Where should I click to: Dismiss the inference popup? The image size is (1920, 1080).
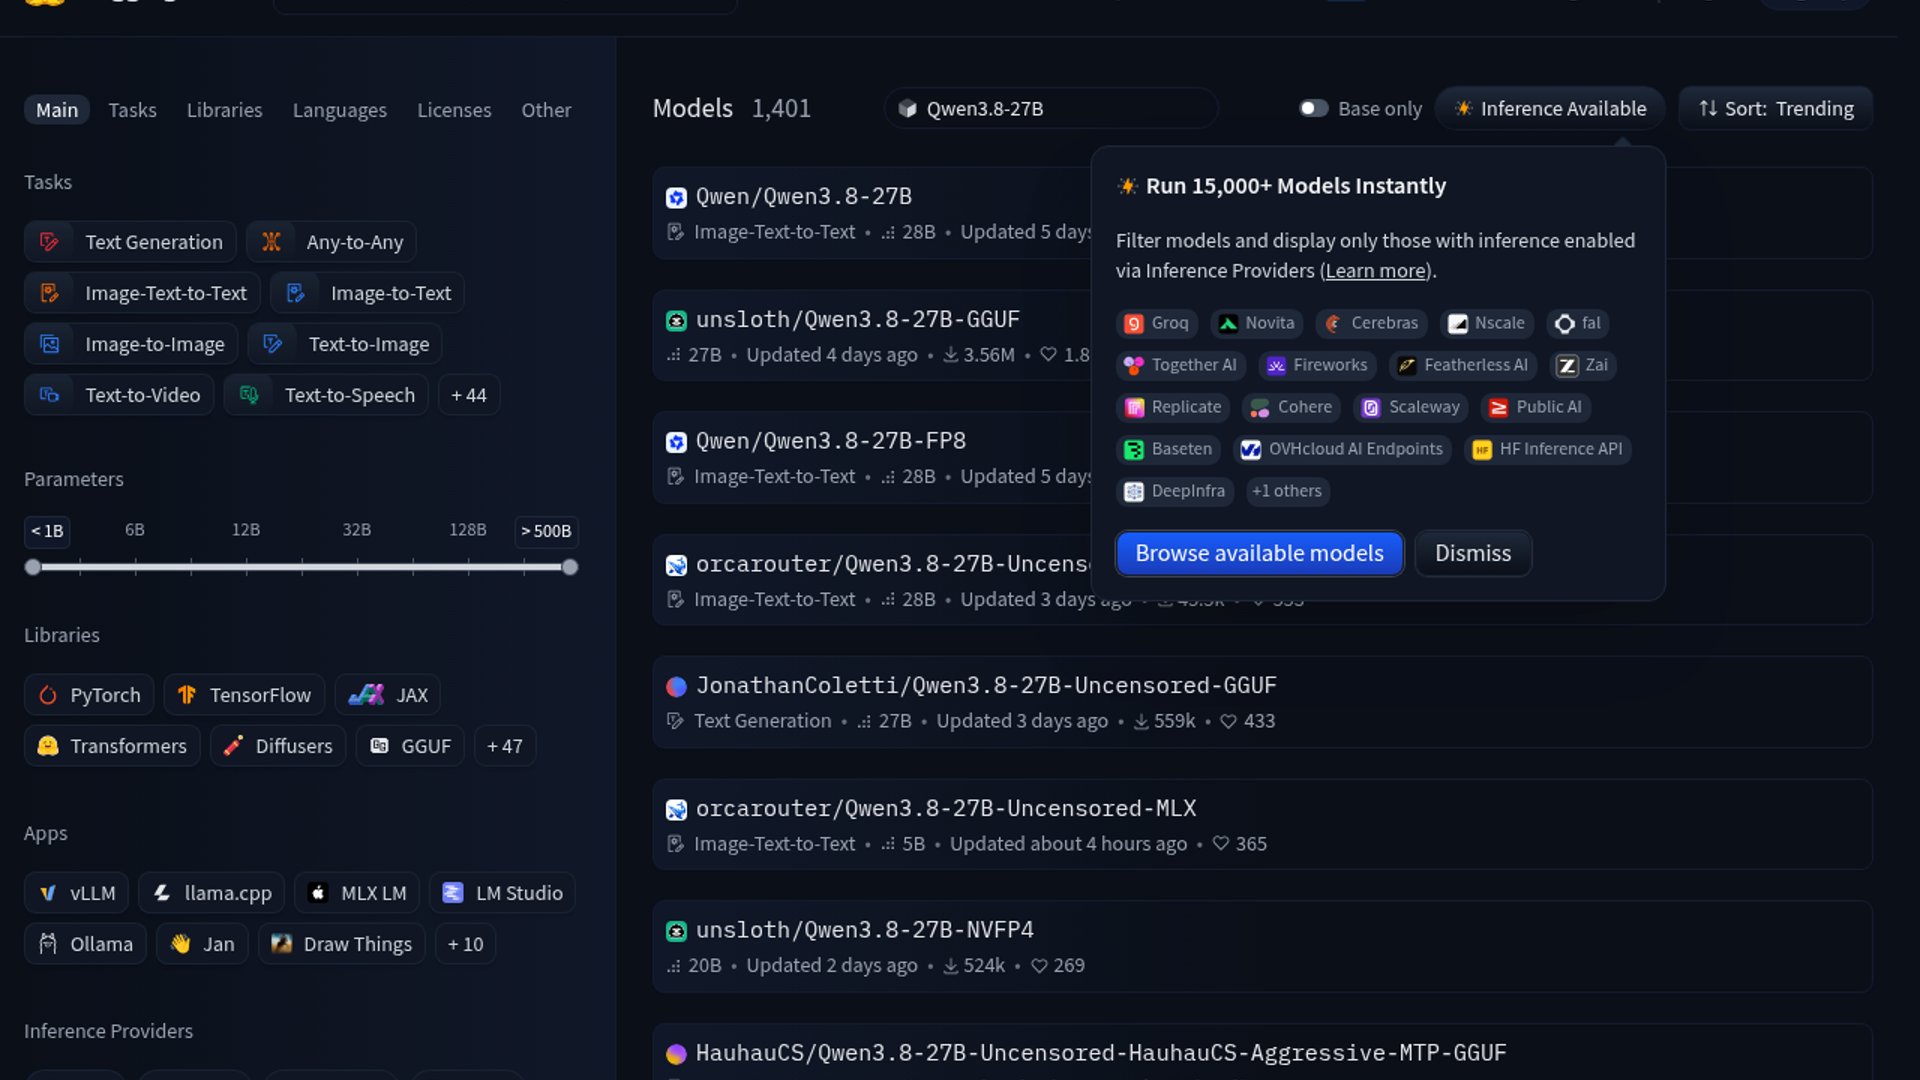point(1473,553)
